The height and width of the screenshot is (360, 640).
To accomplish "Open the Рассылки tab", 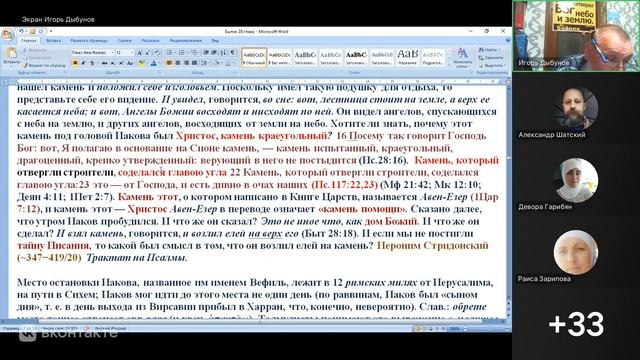I will coord(150,40).
